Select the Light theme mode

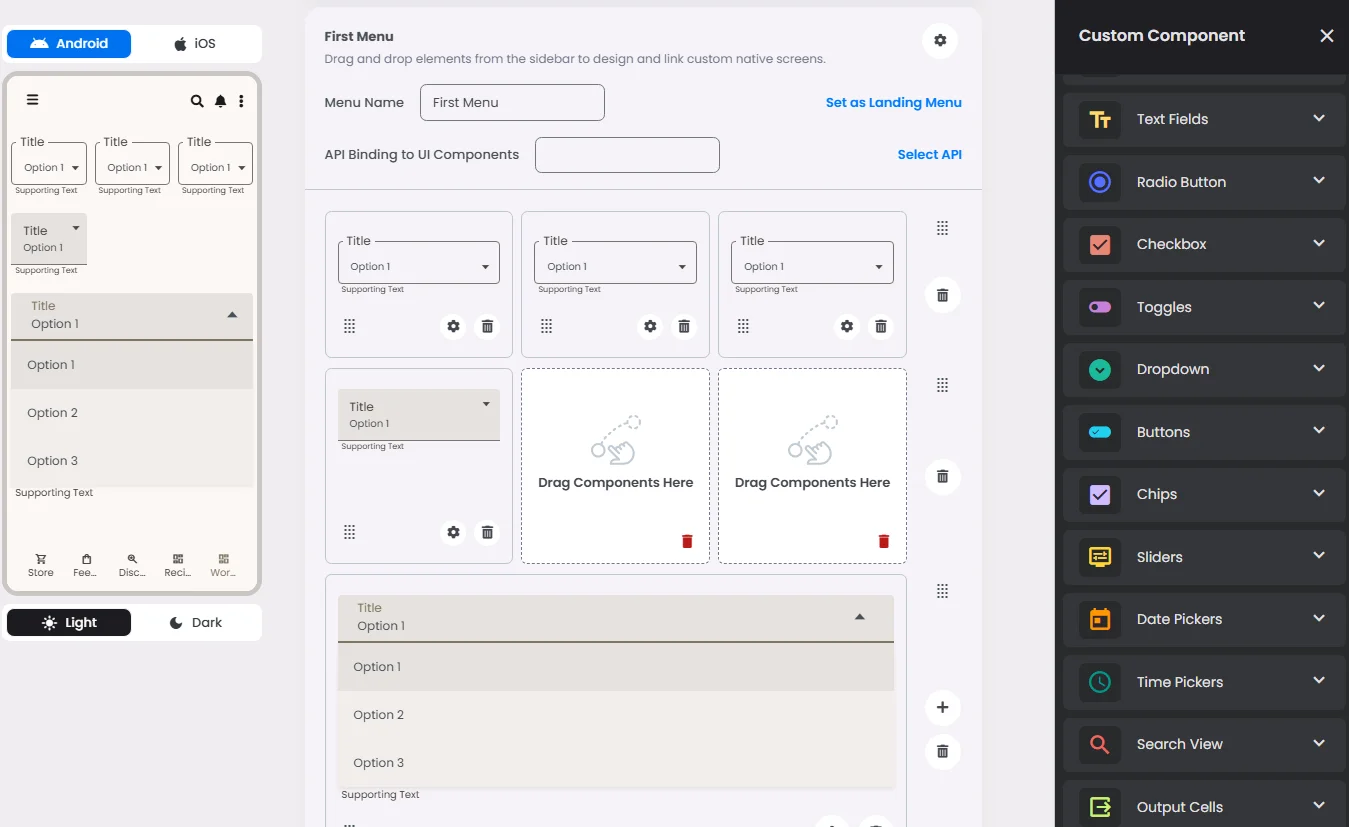(69, 622)
